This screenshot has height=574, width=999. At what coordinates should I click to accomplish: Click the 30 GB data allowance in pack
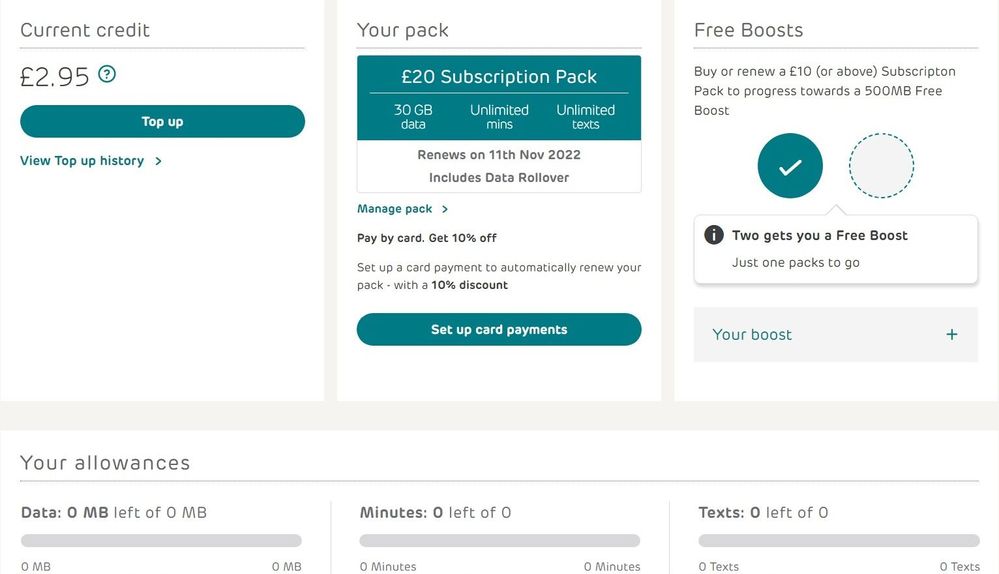click(x=413, y=117)
